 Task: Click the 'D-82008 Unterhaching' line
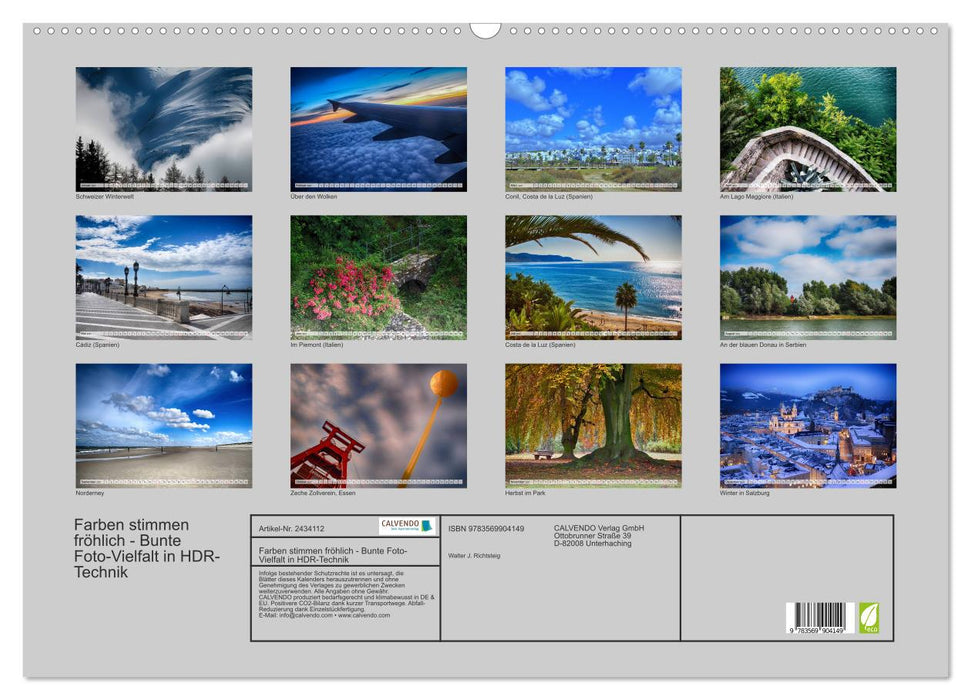pyautogui.click(x=593, y=543)
